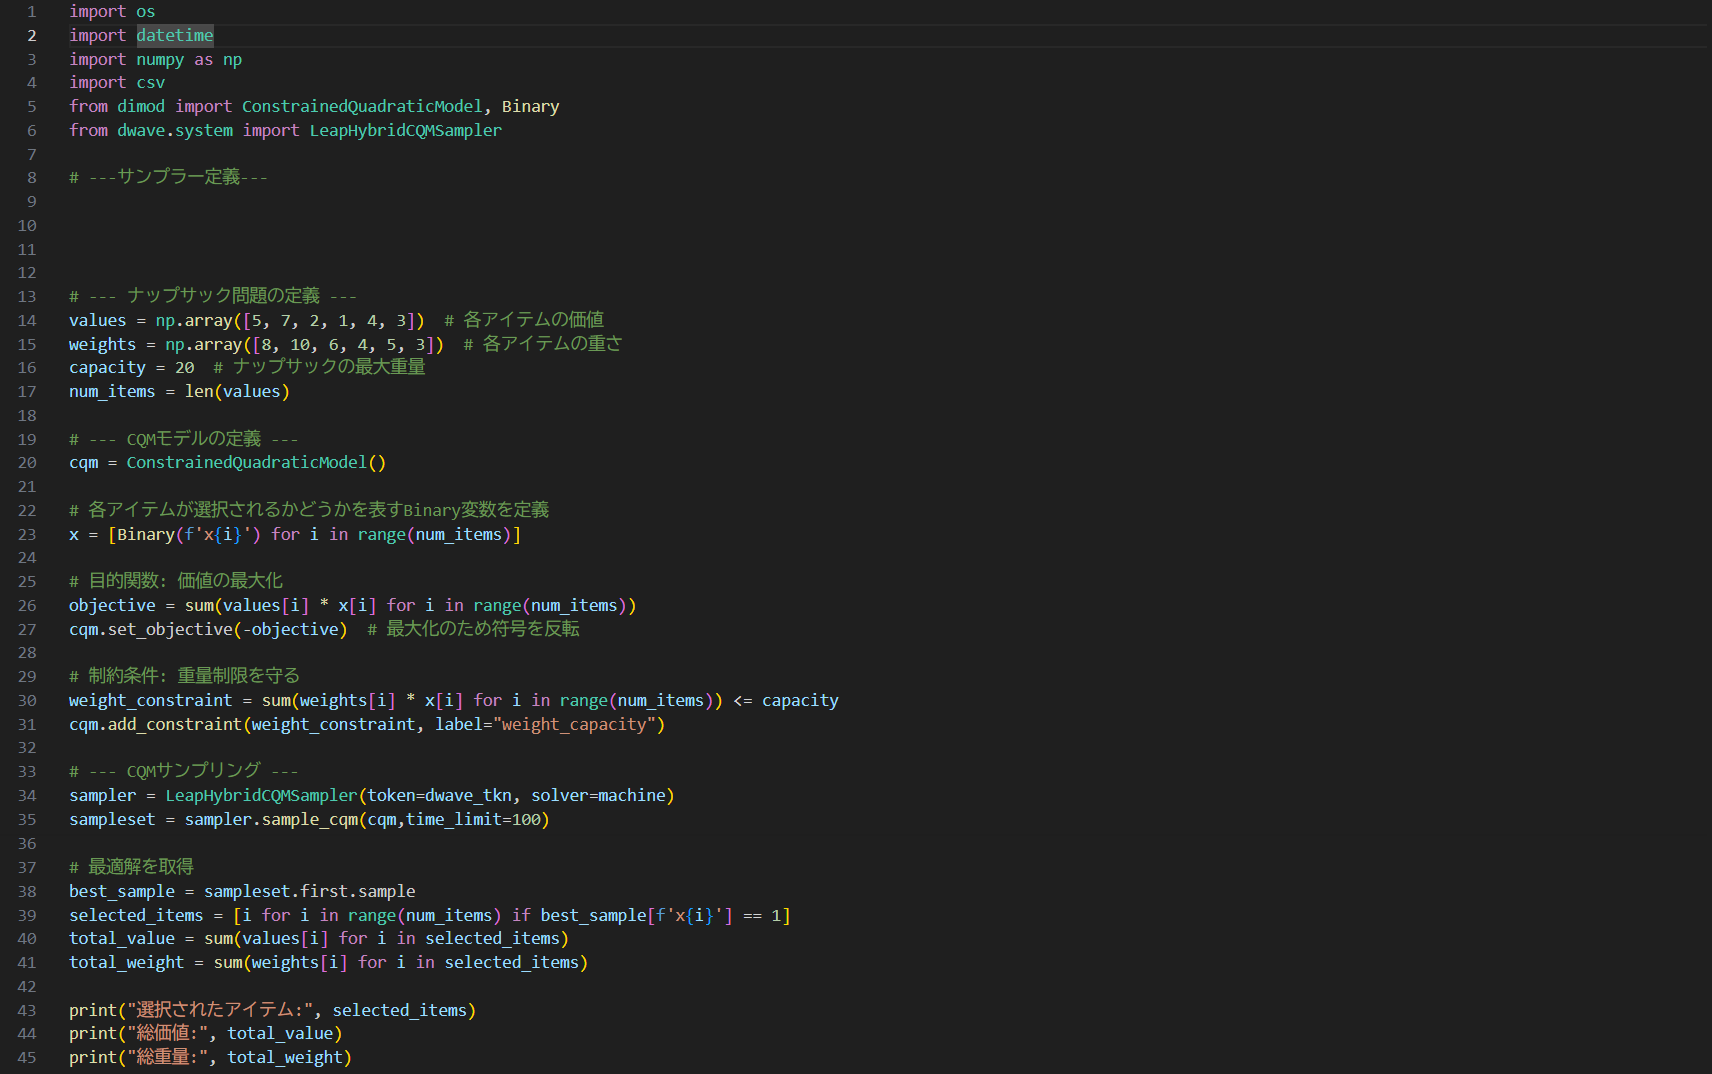1712x1074 pixels.
Task: Click ConstrainedQuadraticModel in the dimod import line
Action: click(362, 107)
